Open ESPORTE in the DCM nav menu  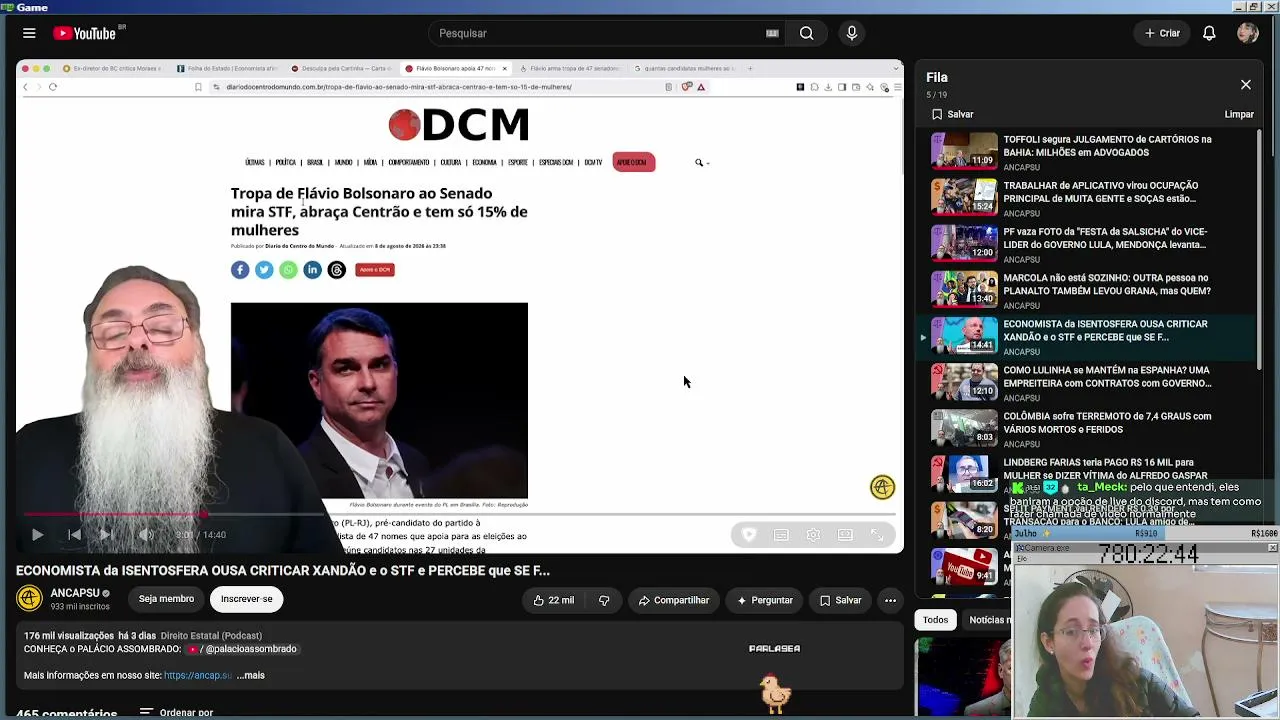pos(518,162)
